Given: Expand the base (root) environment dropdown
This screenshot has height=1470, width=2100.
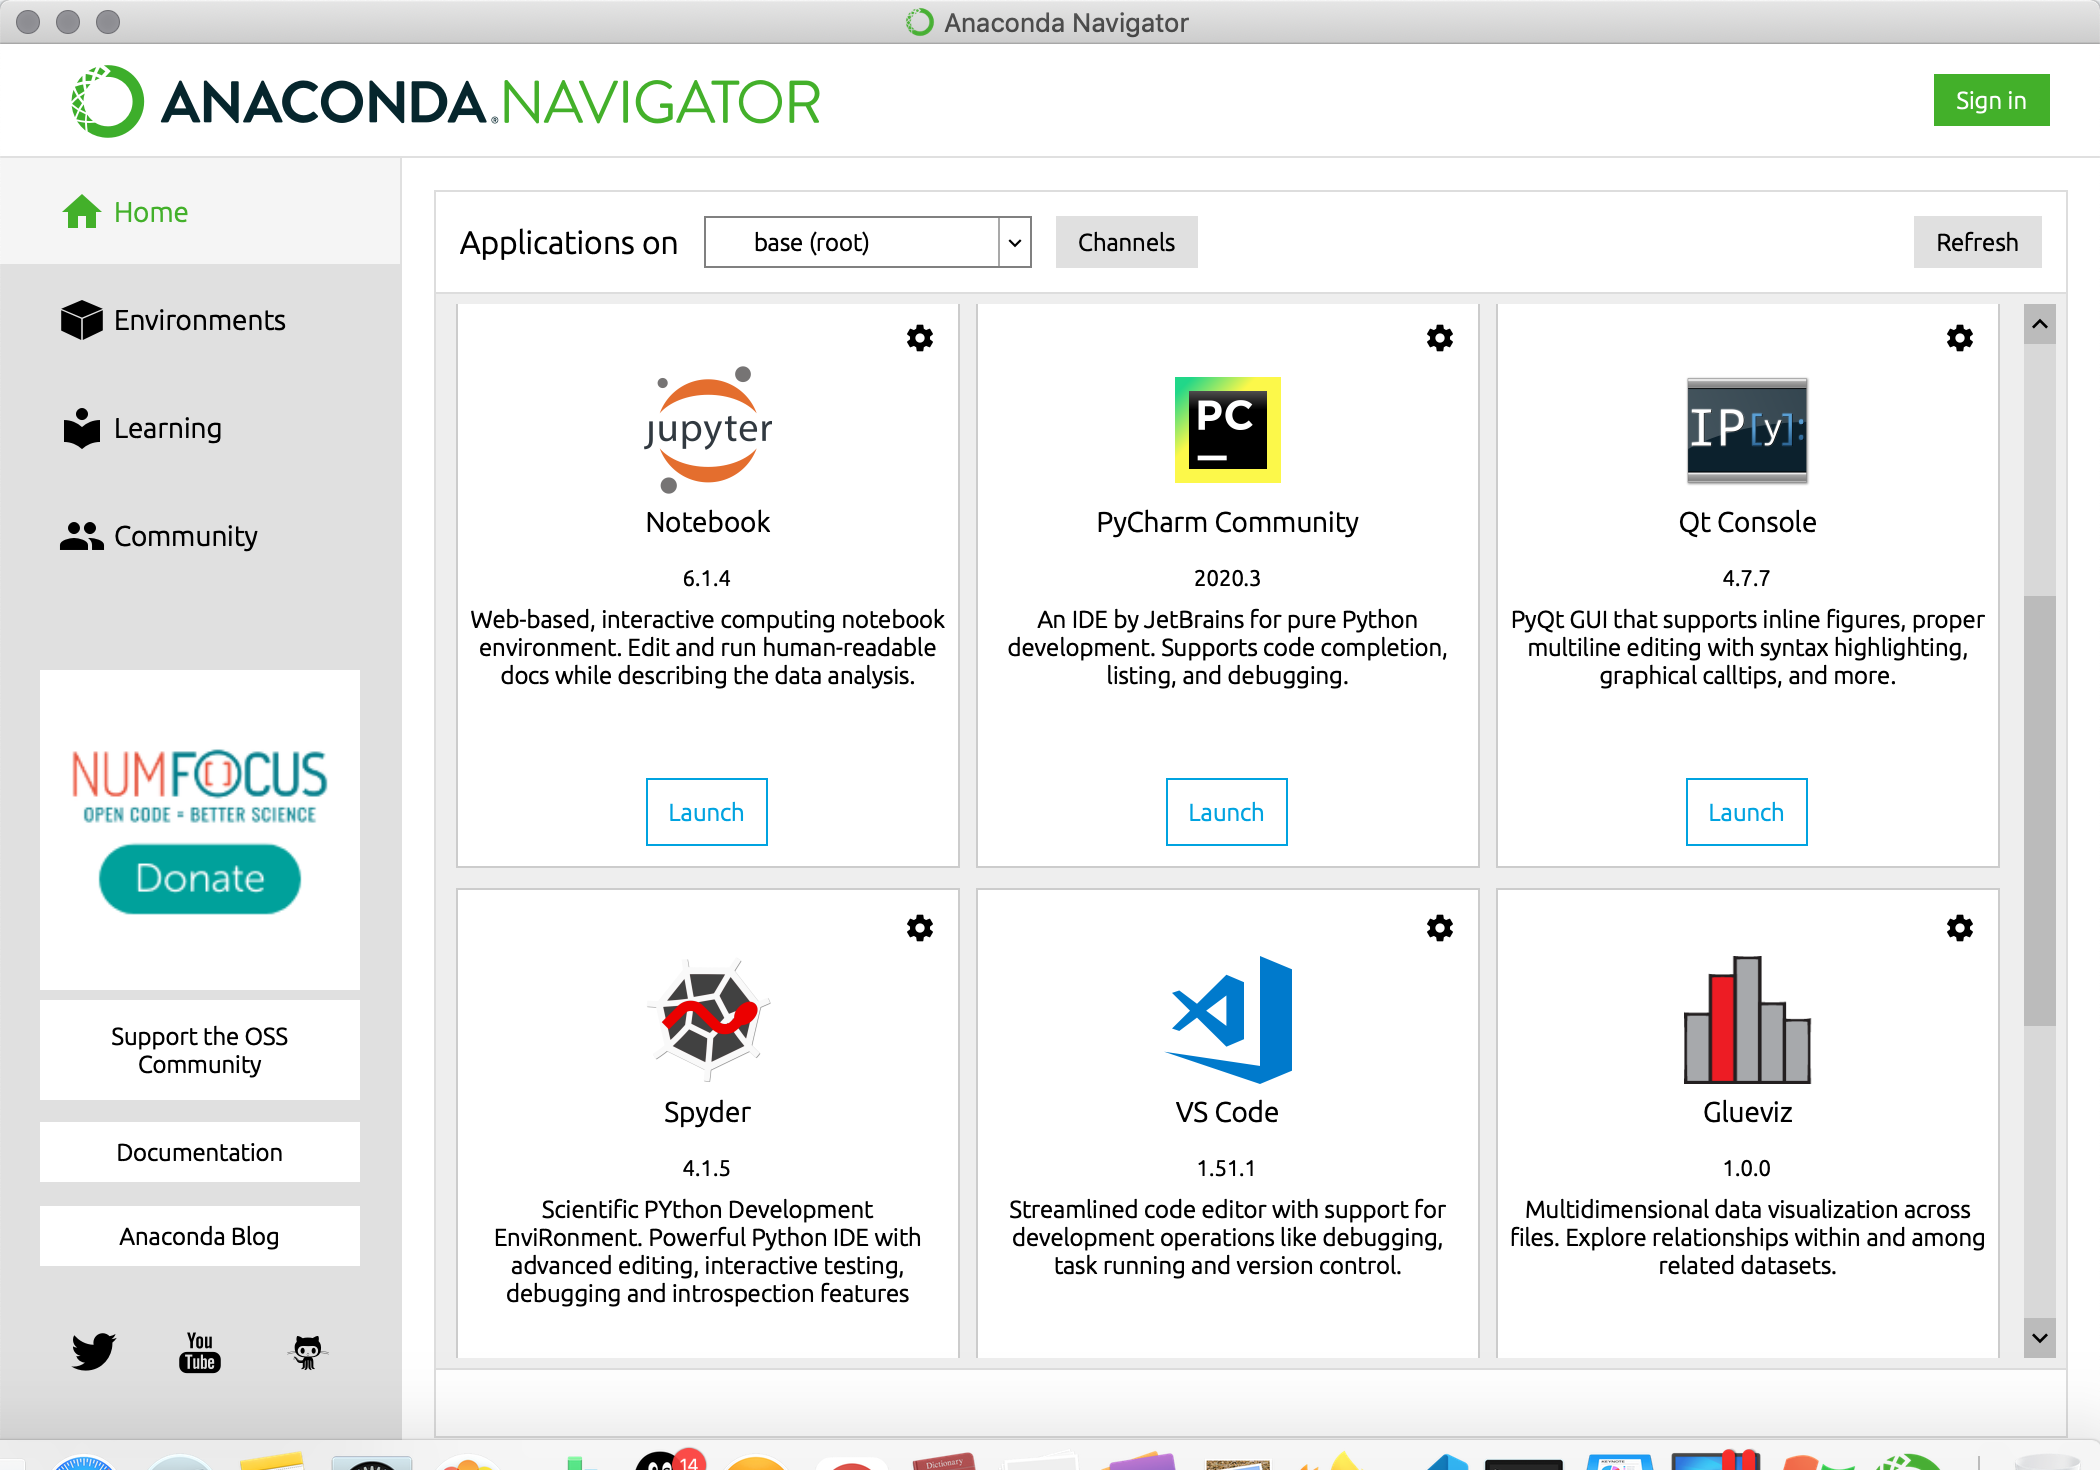Looking at the screenshot, I should pyautogui.click(x=1014, y=243).
